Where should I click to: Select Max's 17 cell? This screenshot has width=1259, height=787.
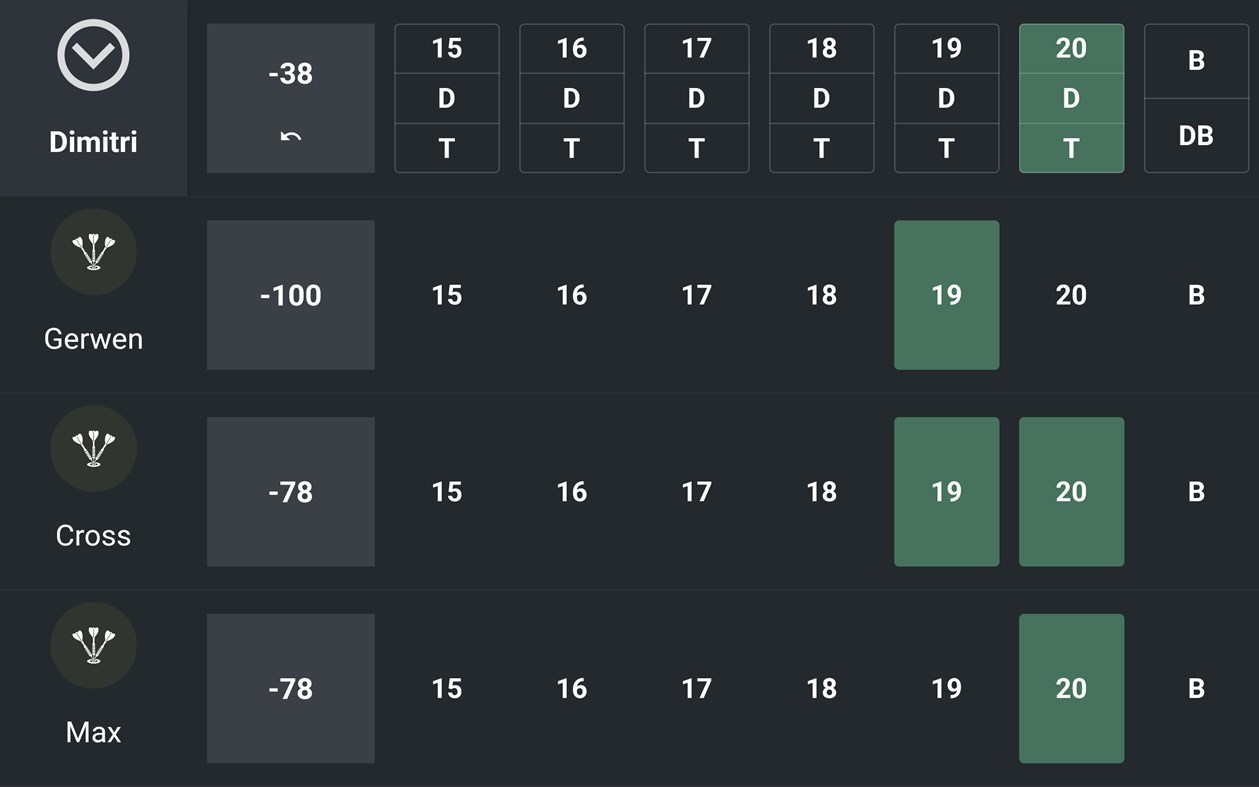696,688
